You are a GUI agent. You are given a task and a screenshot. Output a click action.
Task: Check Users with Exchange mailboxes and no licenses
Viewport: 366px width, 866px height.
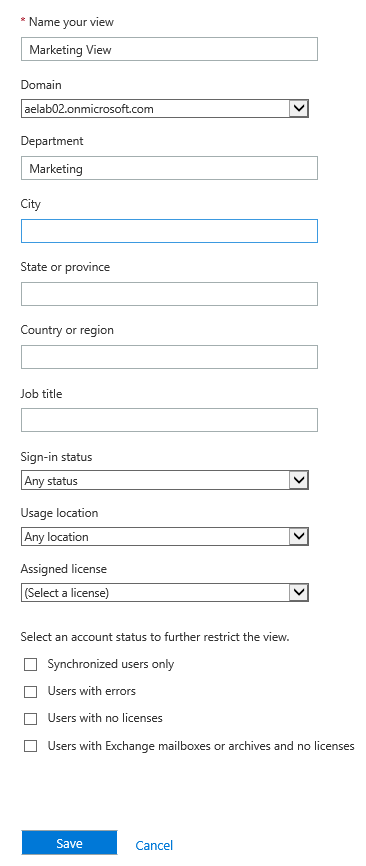point(30,746)
